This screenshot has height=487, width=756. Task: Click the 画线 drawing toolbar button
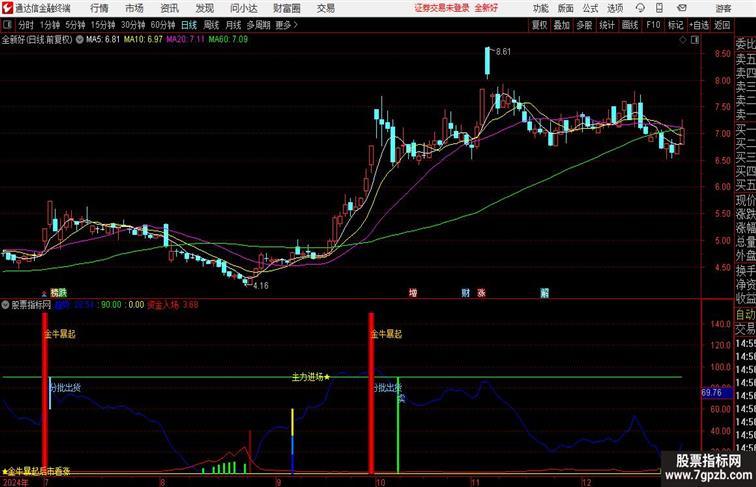(x=630, y=25)
